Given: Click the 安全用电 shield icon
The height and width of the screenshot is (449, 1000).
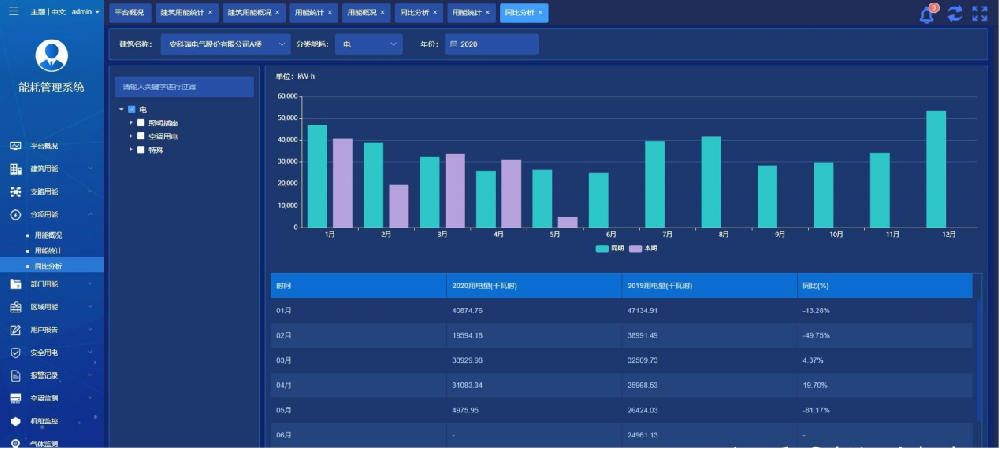Looking at the screenshot, I should [x=17, y=353].
